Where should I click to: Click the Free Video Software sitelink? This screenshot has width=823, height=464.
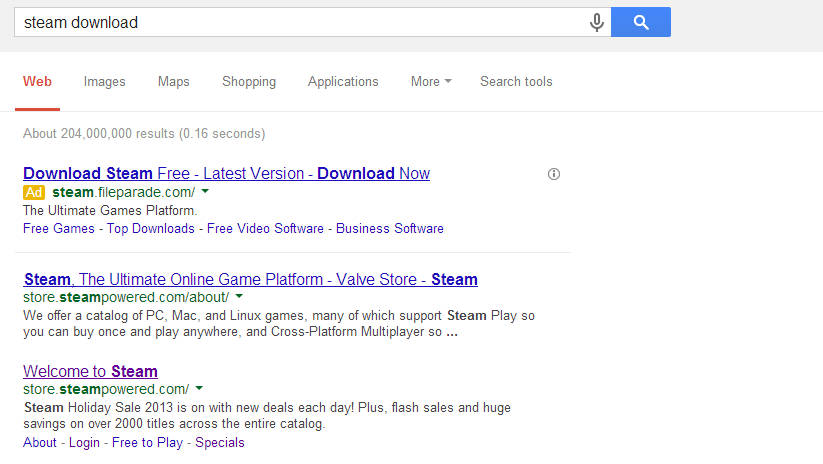click(265, 229)
